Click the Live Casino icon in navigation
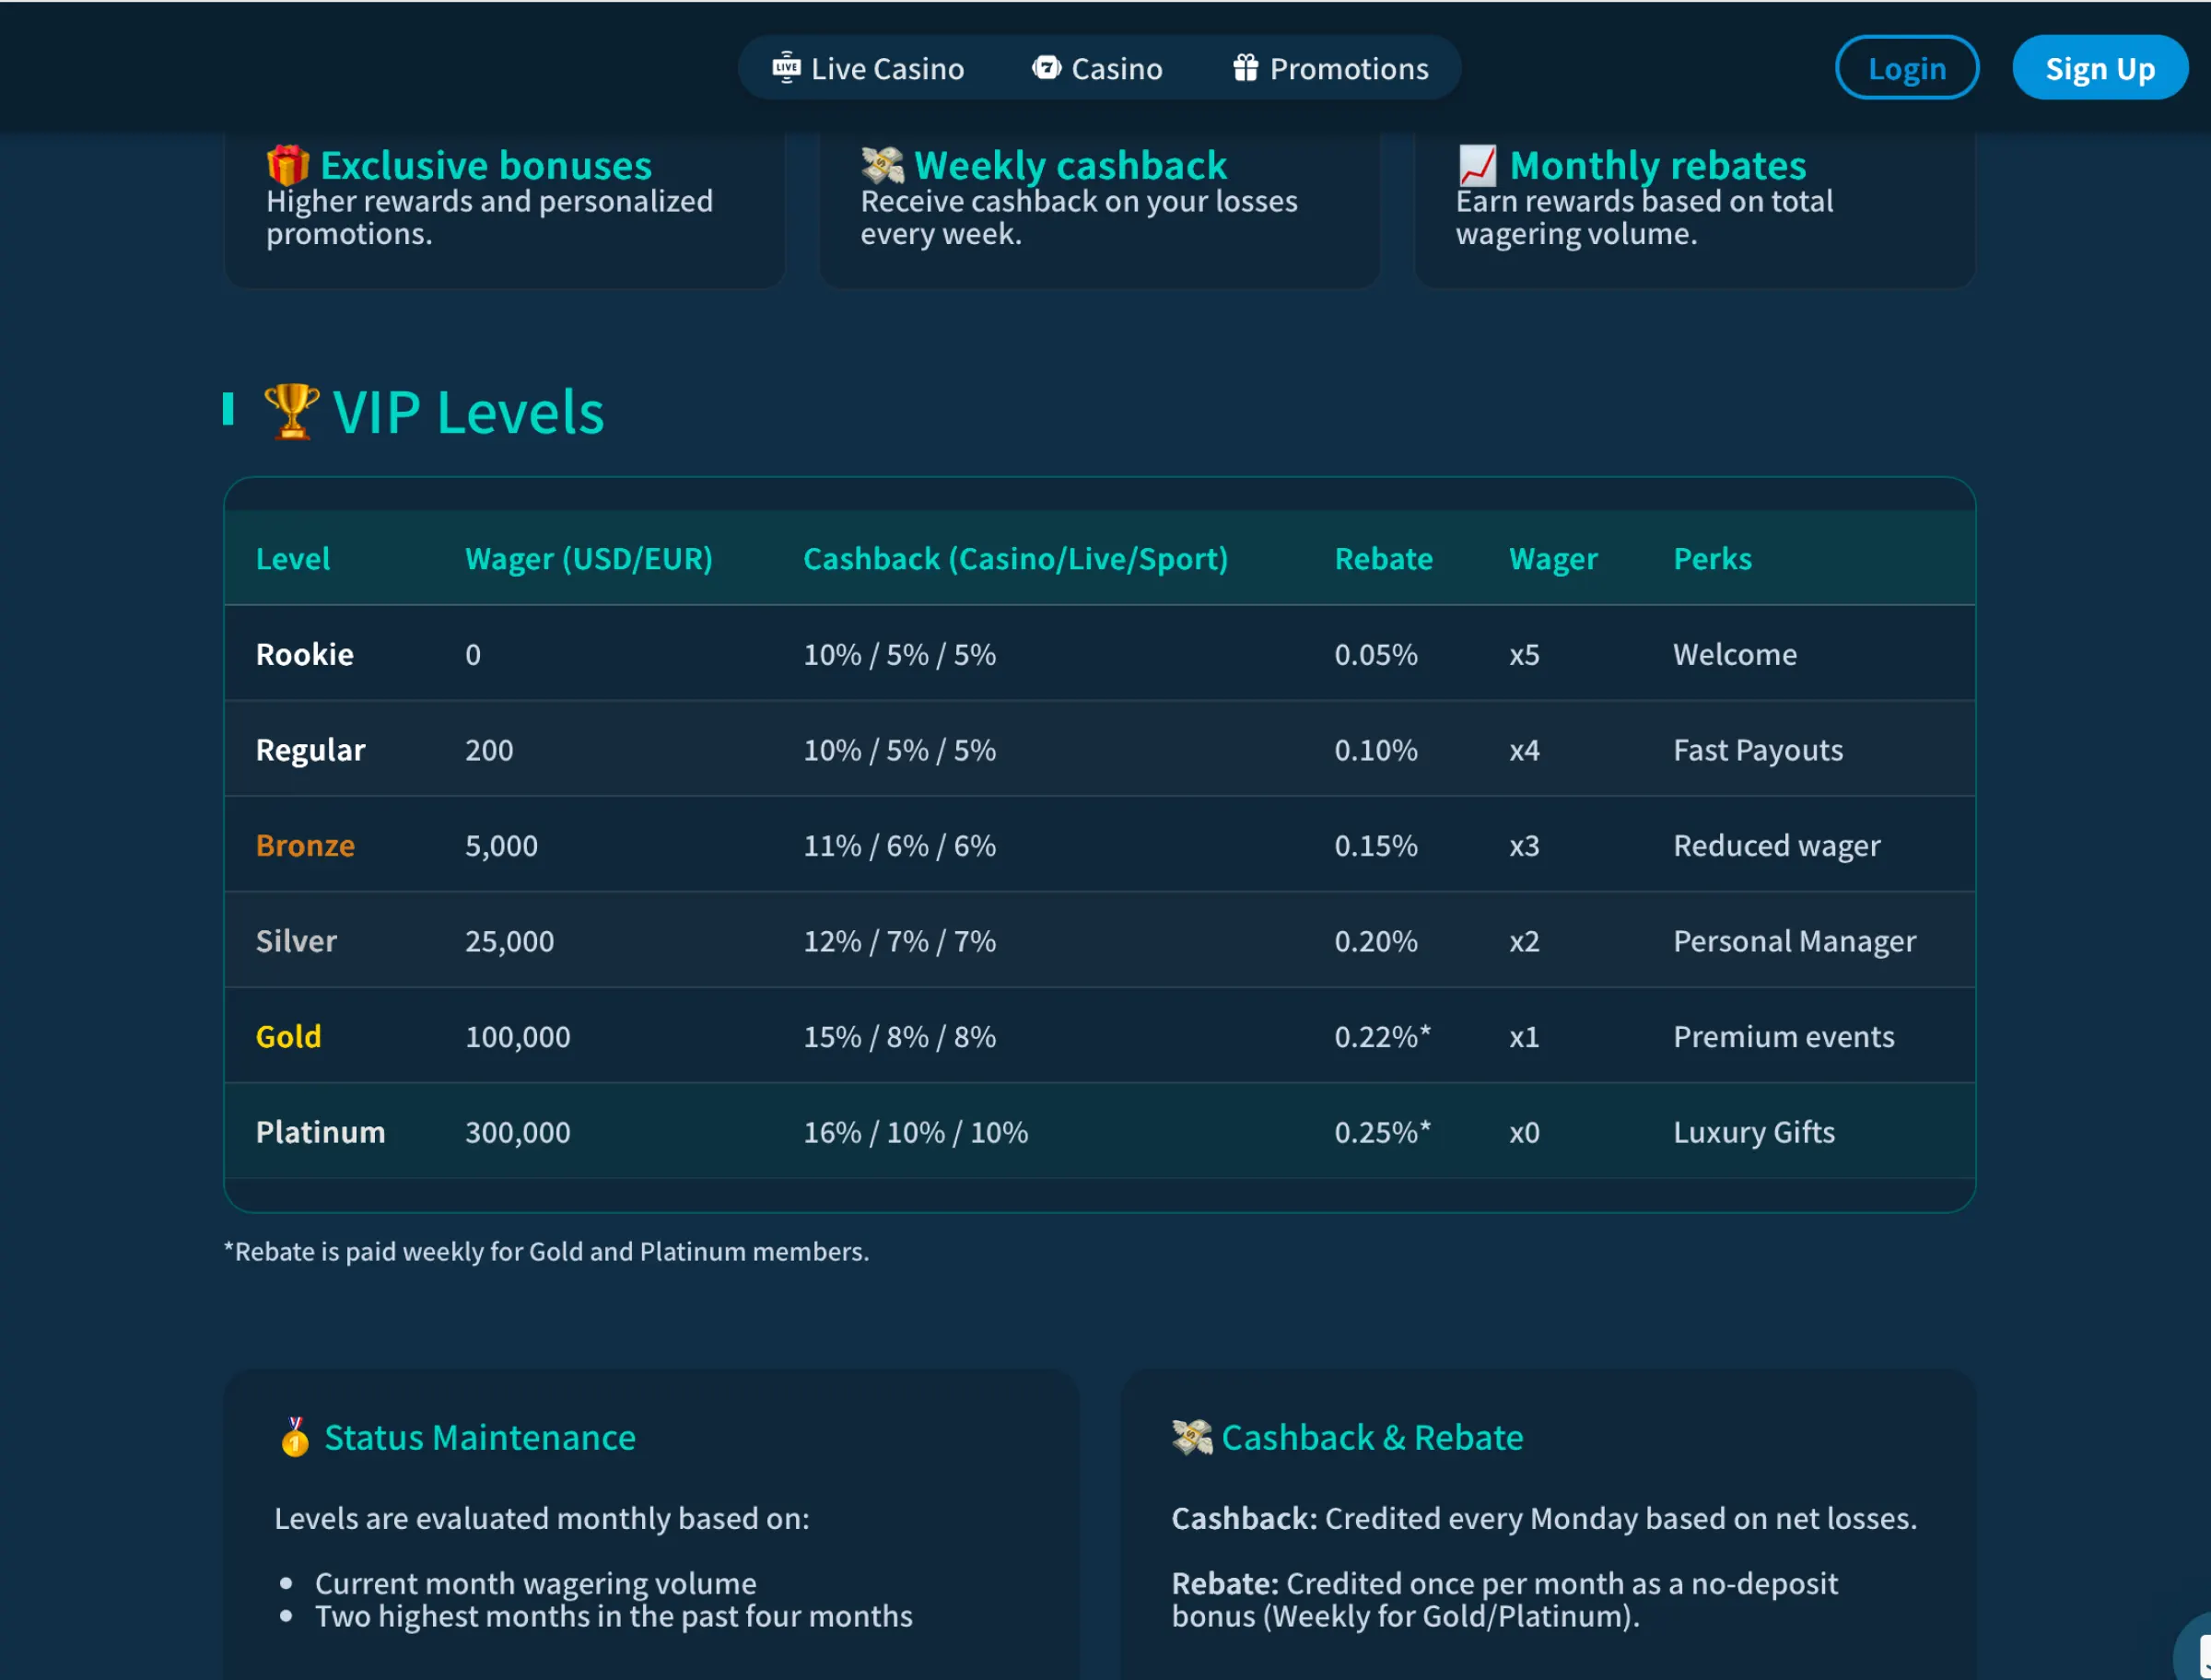 point(786,68)
